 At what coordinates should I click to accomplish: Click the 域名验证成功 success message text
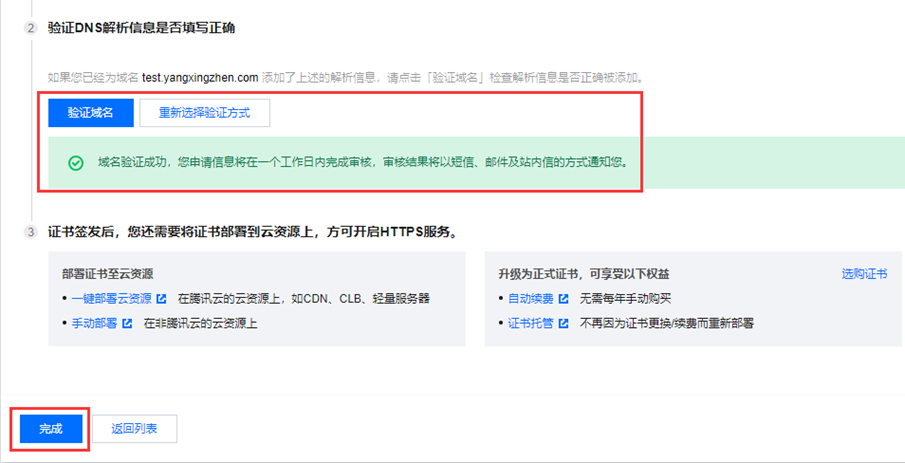point(363,162)
